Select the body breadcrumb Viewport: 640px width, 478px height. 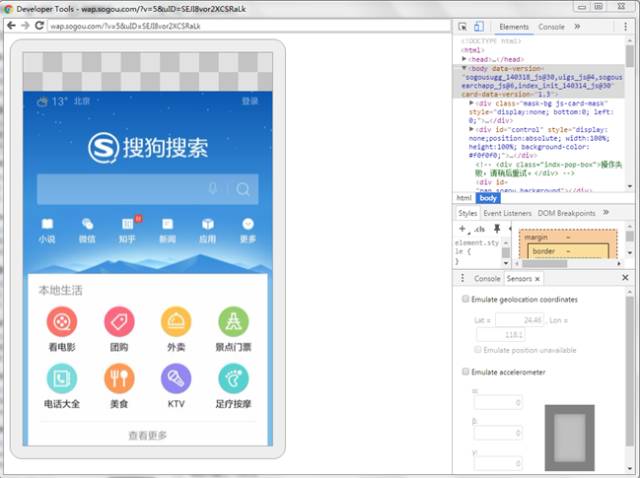click(488, 198)
